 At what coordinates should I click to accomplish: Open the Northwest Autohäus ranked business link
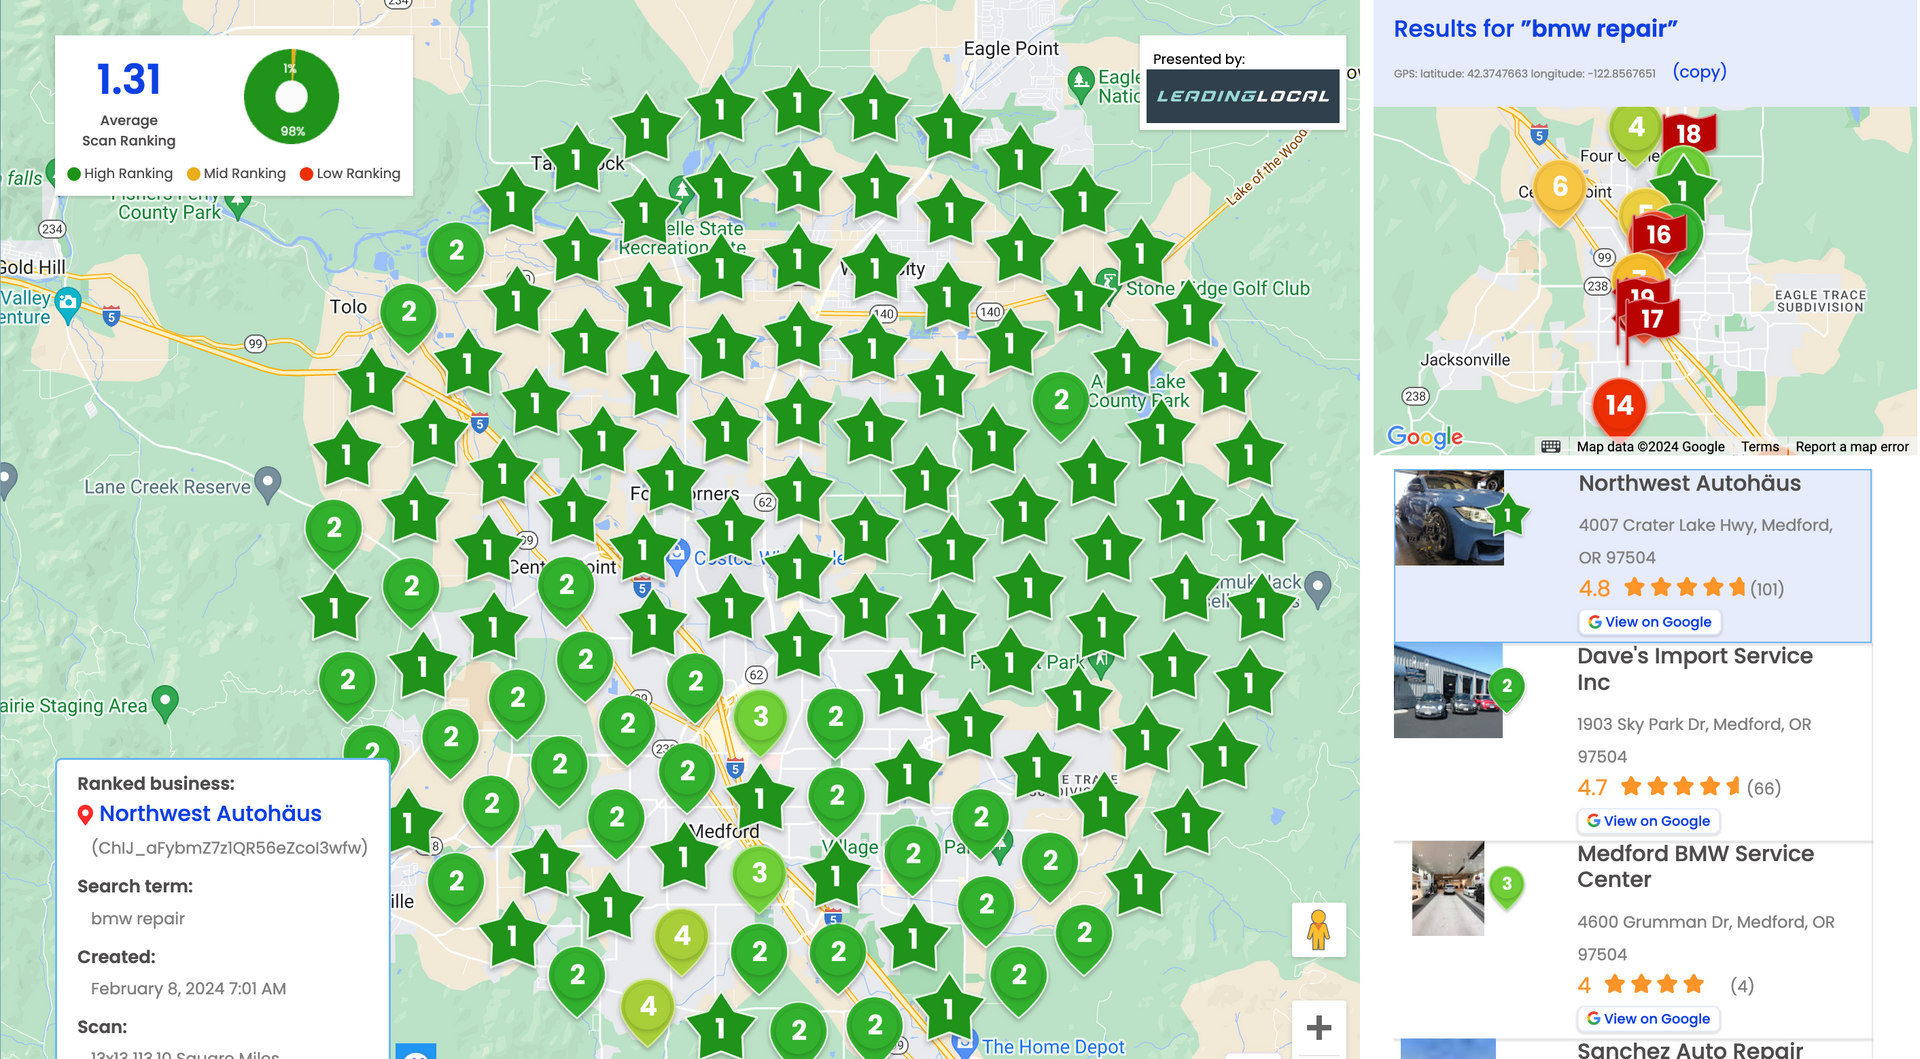210,814
